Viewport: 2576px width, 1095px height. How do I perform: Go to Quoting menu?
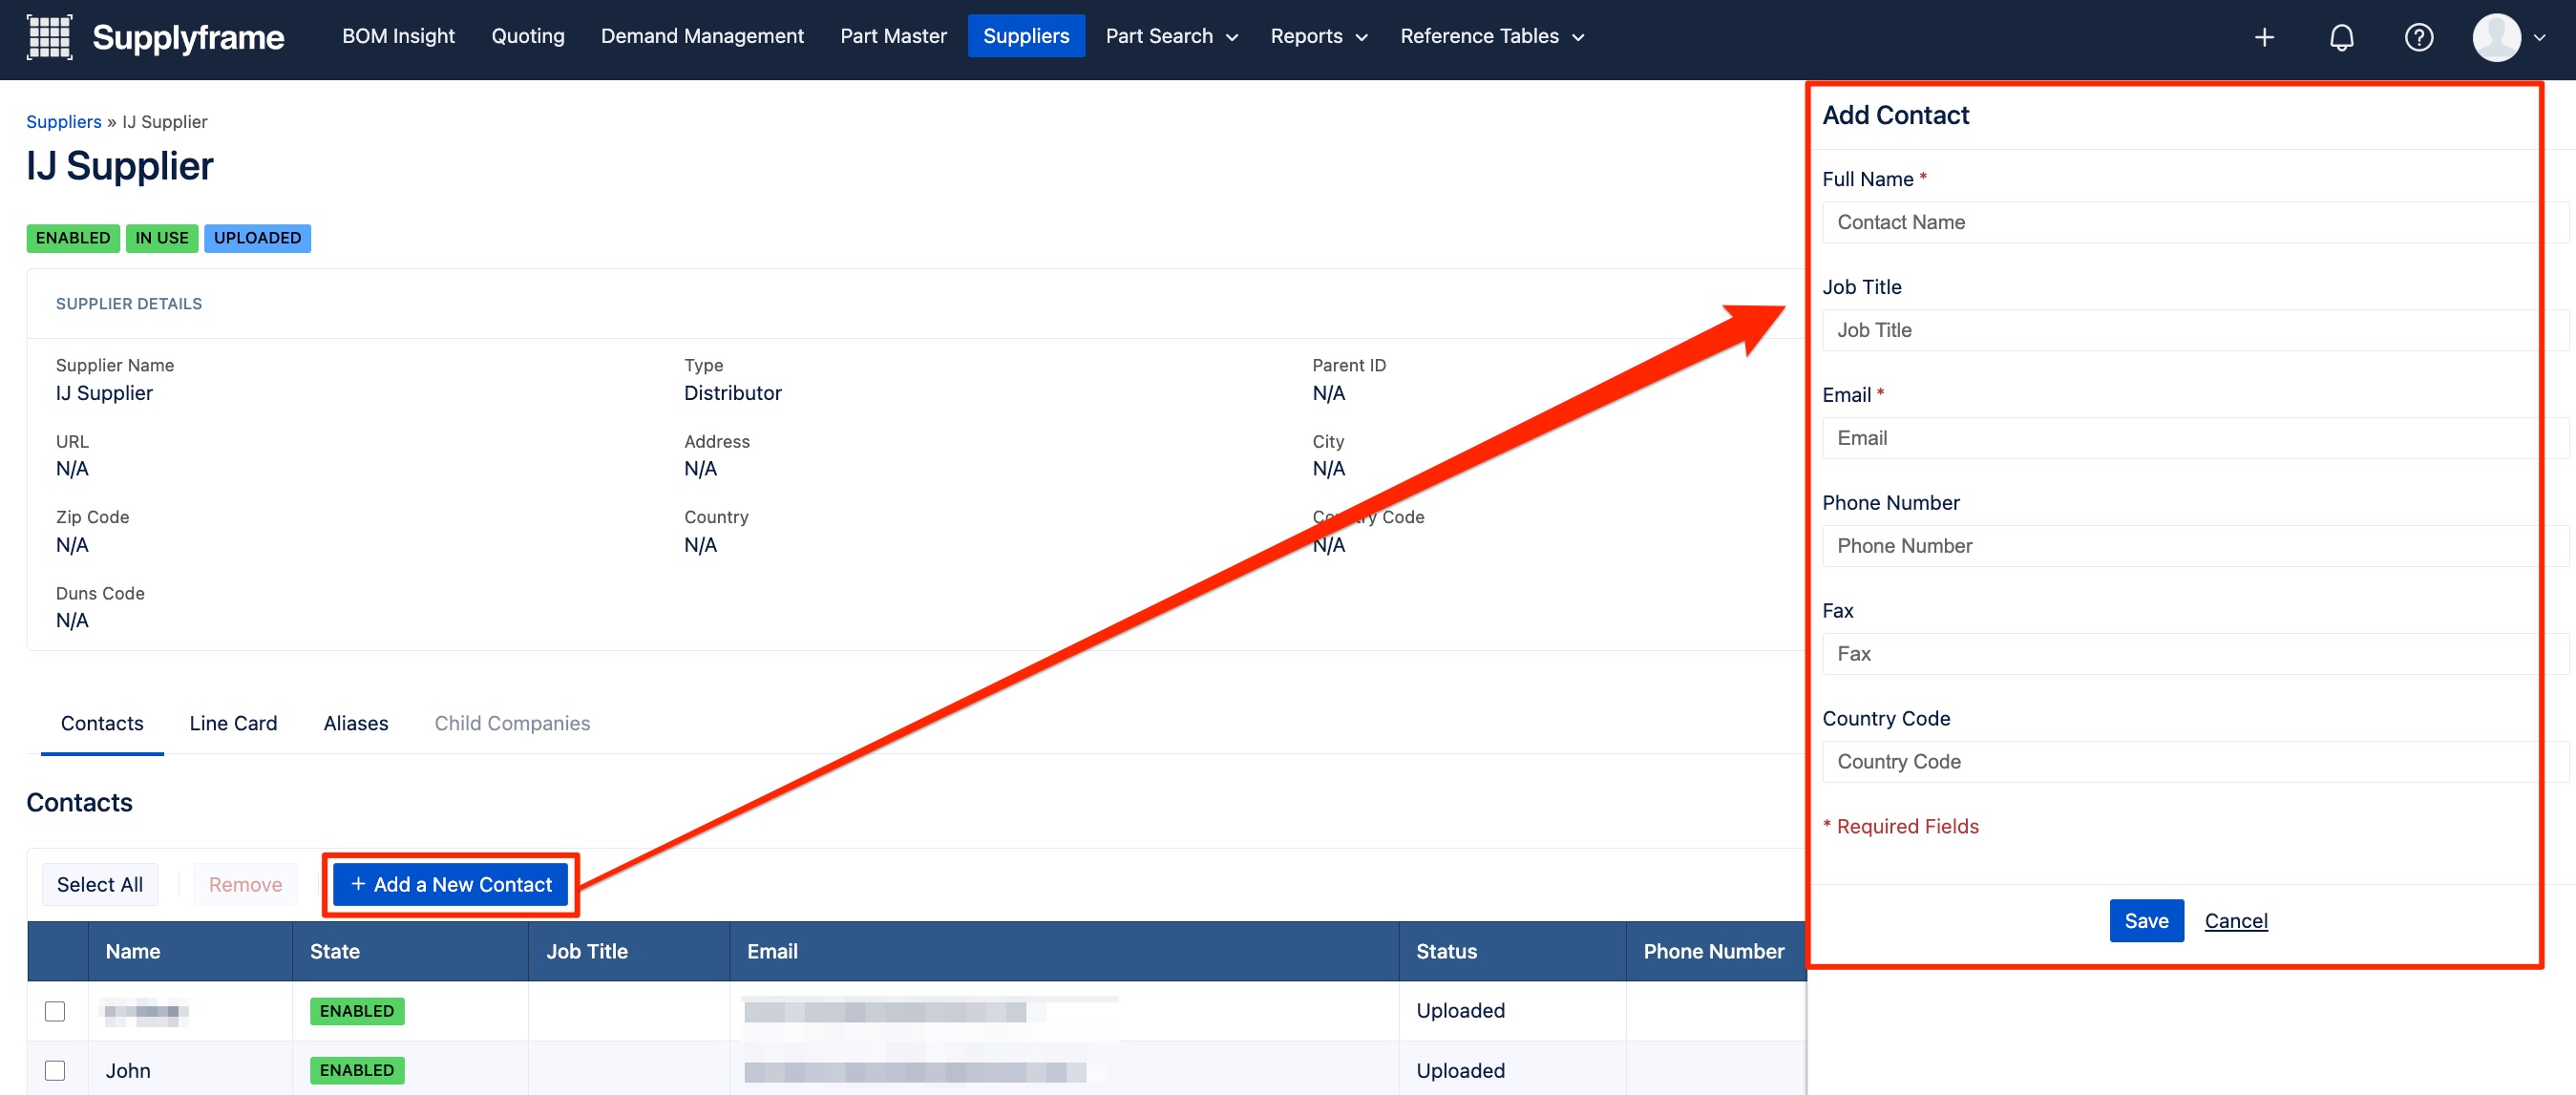(527, 36)
